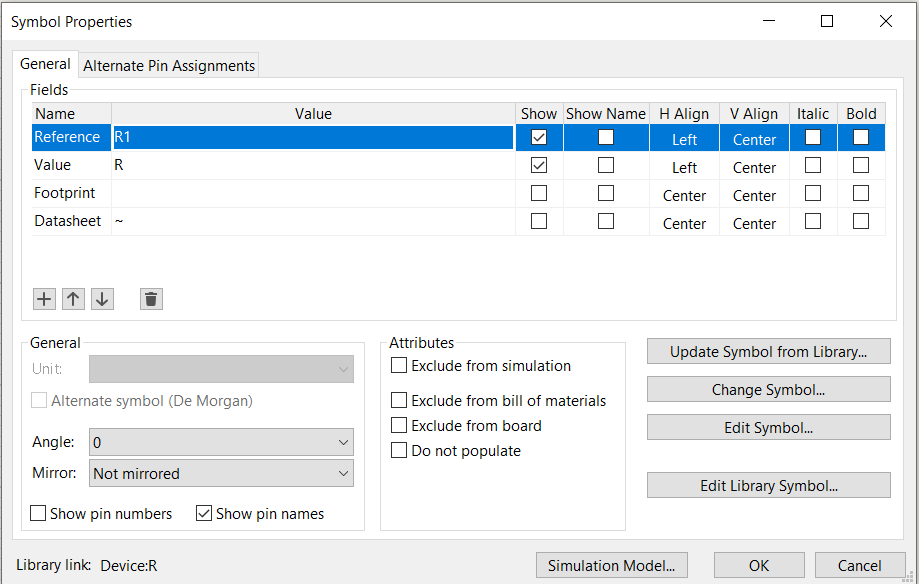
Task: Click the delete field trash icon
Action: (x=151, y=299)
